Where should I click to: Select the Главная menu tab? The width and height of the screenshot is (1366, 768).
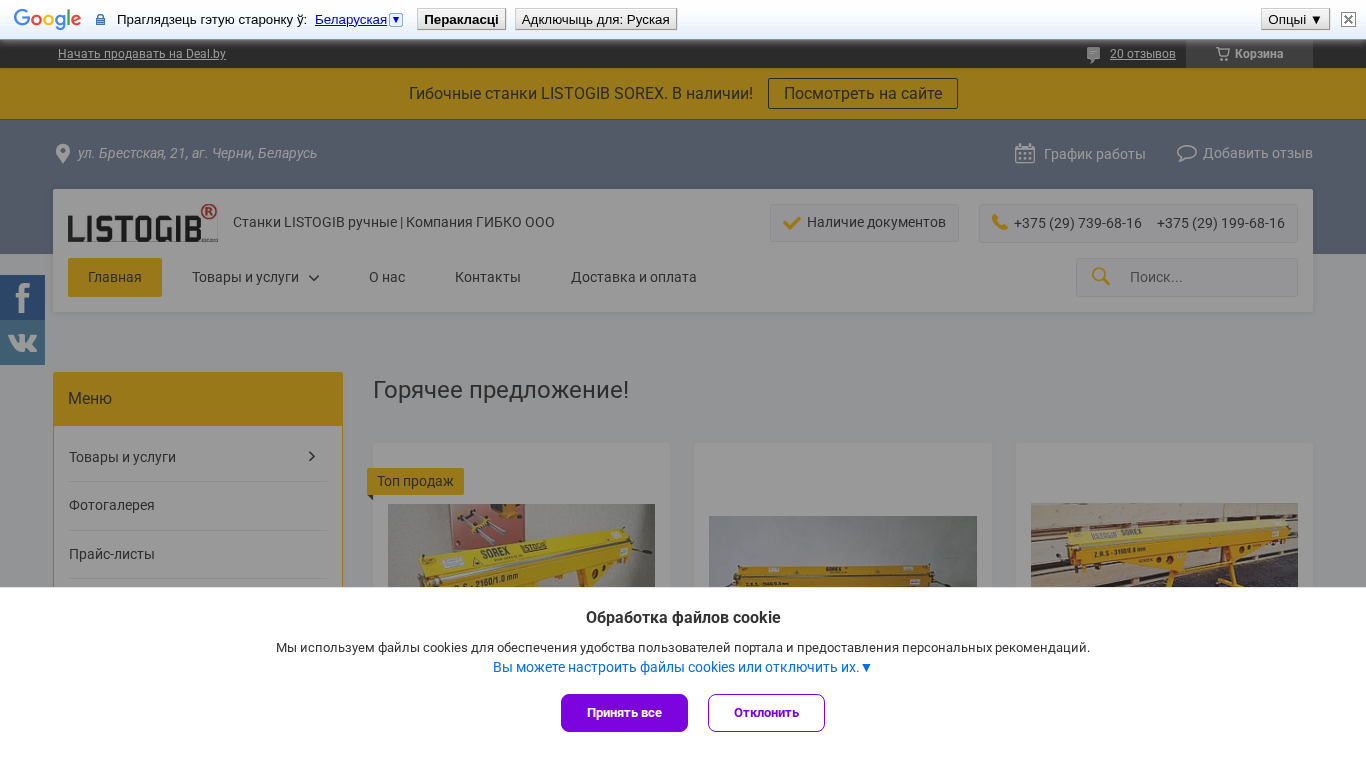coord(115,277)
